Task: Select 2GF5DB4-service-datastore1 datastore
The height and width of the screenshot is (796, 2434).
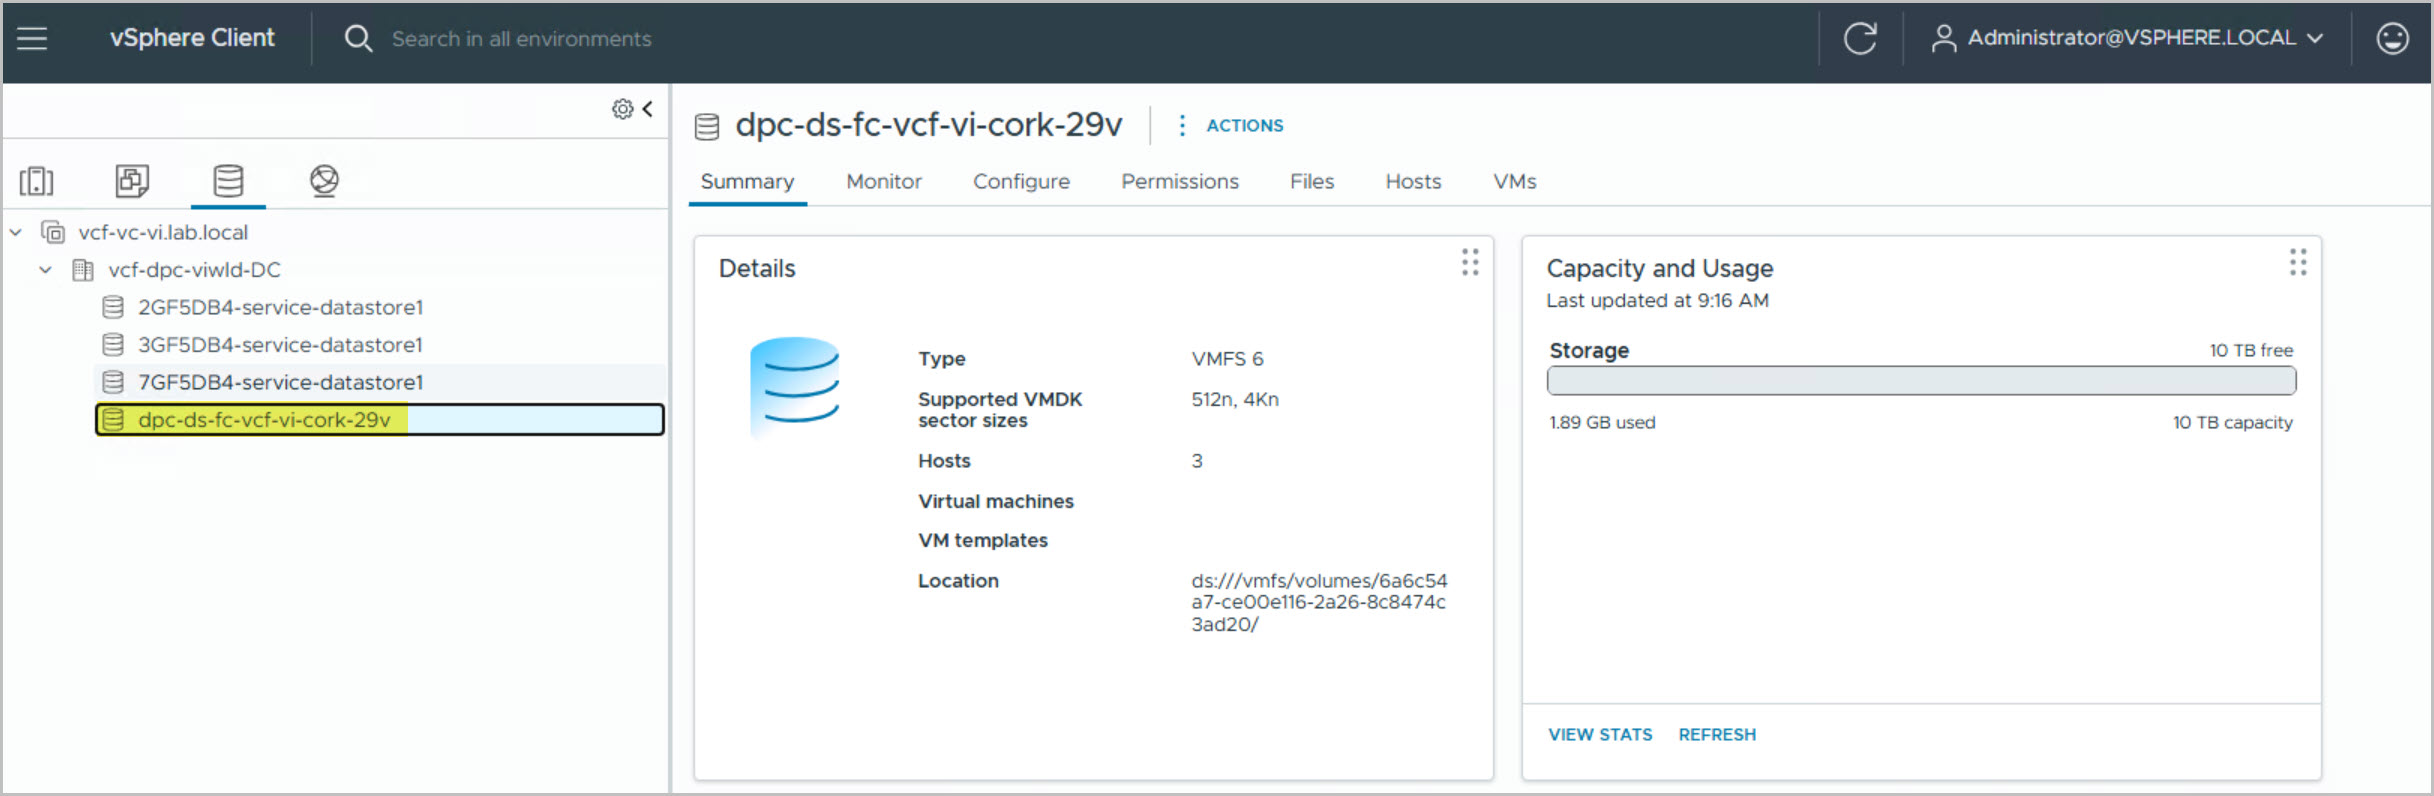Action: click(280, 307)
